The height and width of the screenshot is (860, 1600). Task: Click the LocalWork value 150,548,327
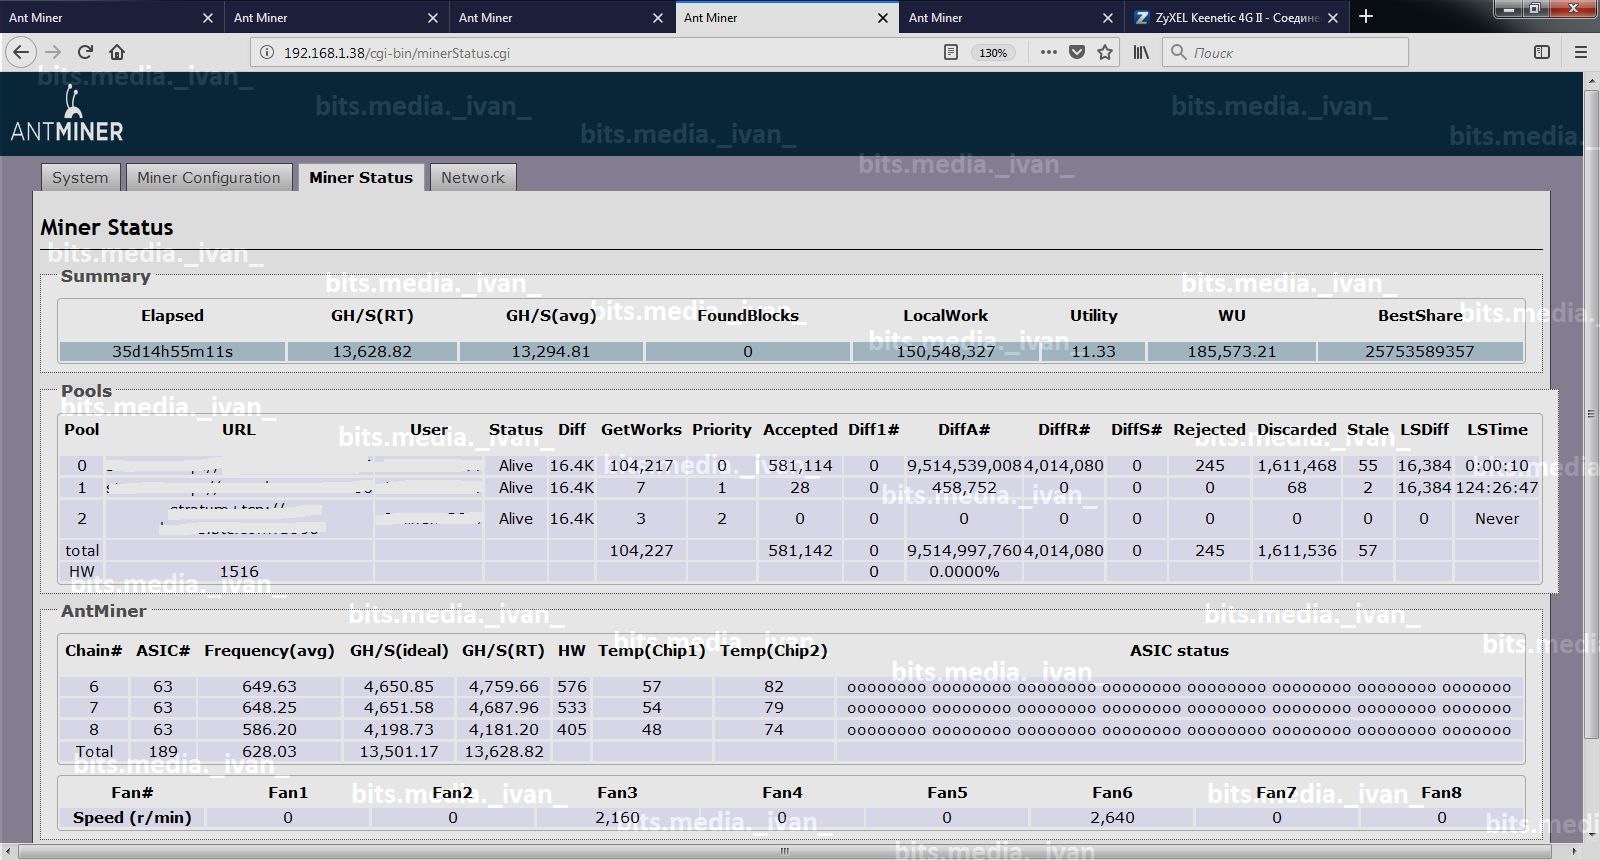(x=945, y=351)
